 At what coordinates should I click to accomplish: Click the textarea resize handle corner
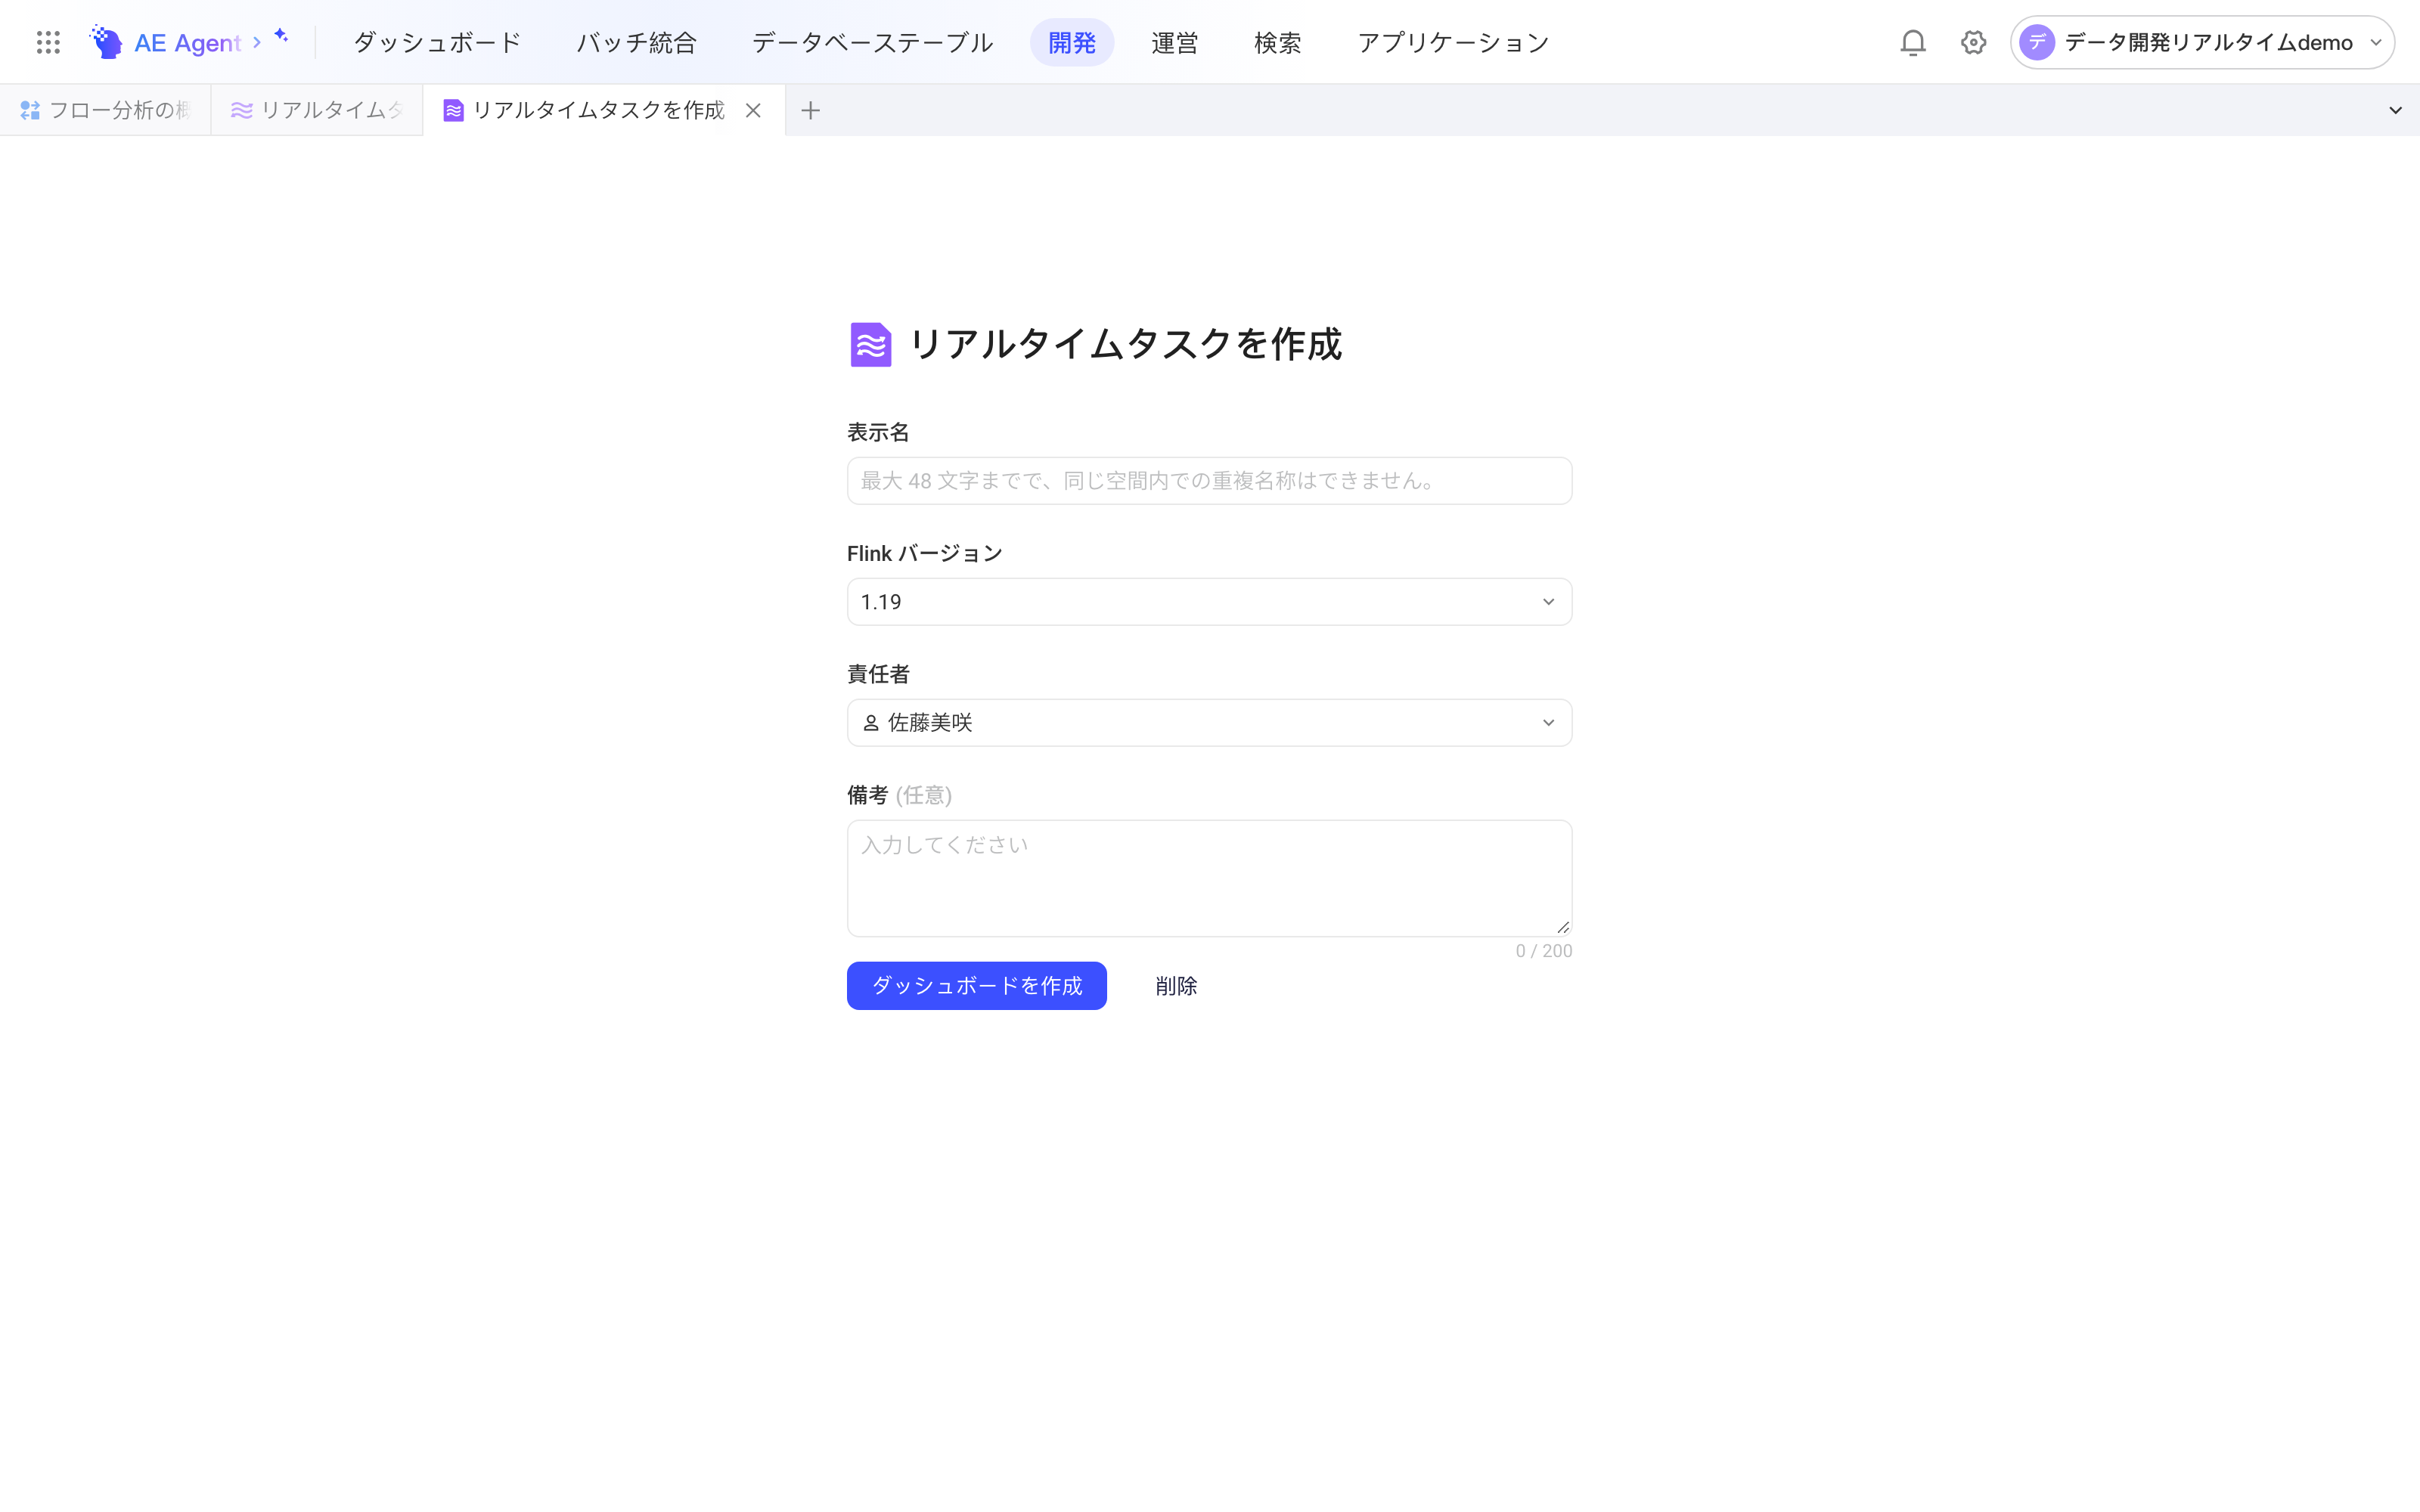pos(1563,927)
